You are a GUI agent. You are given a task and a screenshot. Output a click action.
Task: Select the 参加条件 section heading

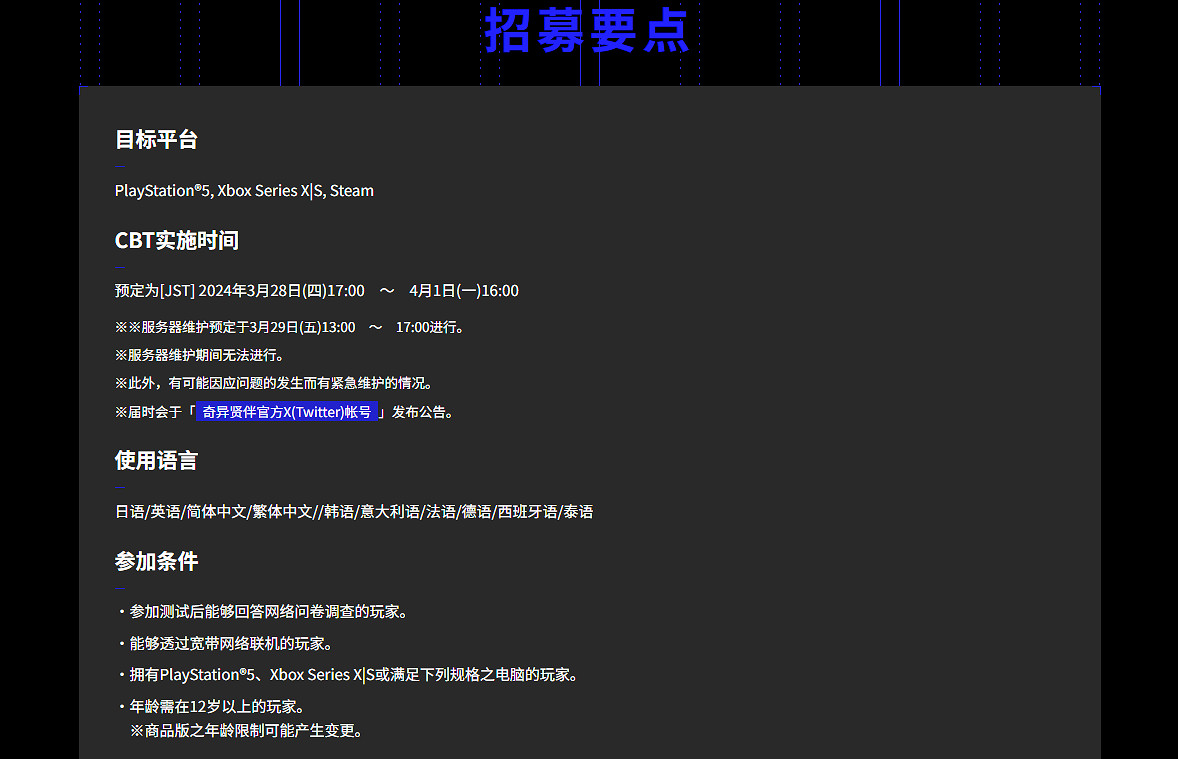pos(156,561)
